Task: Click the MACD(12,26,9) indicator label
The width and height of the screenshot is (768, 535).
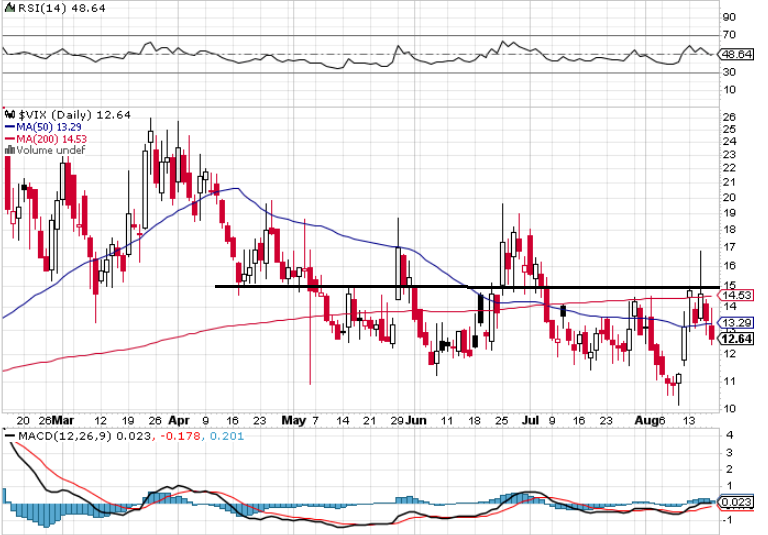Action: pyautogui.click(x=59, y=436)
